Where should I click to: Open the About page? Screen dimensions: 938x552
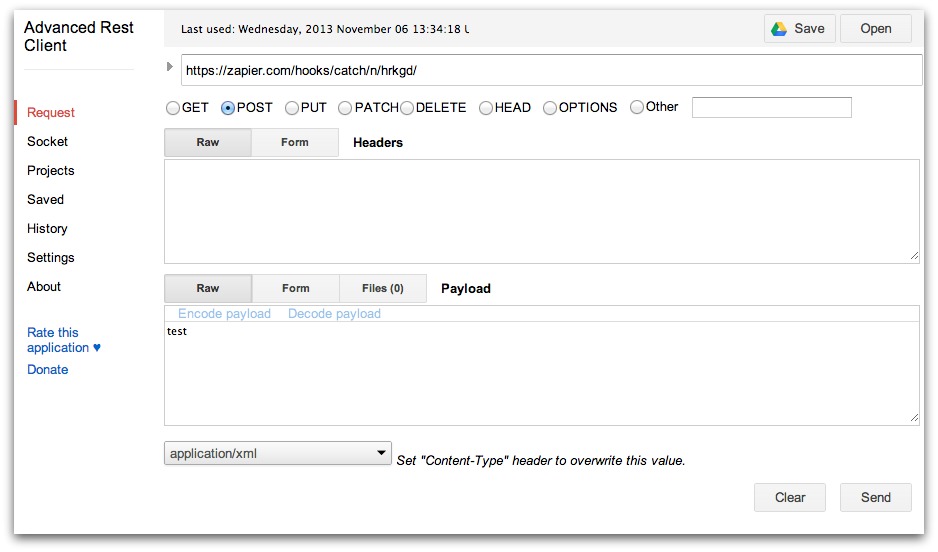pyautogui.click(x=44, y=286)
